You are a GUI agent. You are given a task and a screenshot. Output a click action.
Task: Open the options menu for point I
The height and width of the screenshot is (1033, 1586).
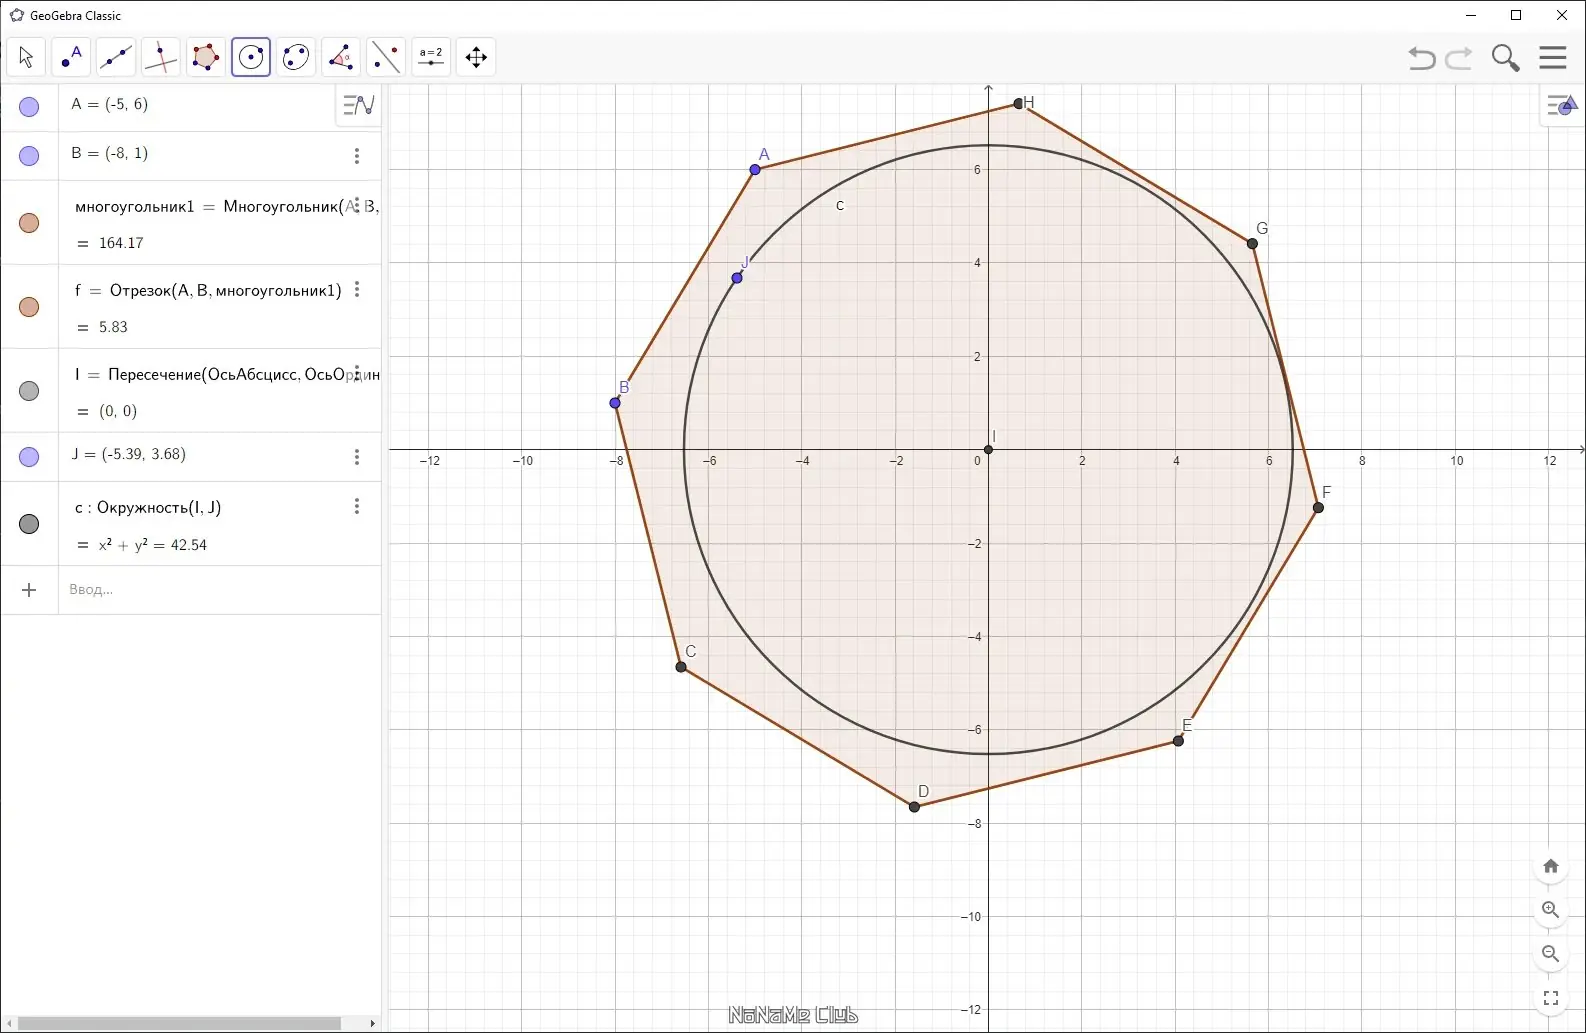click(x=357, y=373)
